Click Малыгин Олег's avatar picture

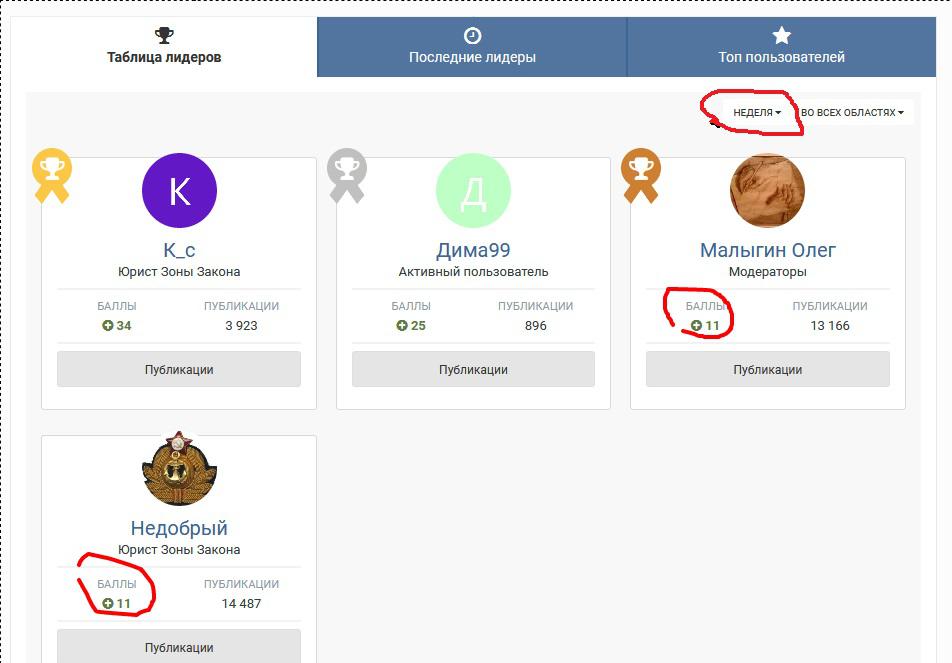click(x=767, y=191)
